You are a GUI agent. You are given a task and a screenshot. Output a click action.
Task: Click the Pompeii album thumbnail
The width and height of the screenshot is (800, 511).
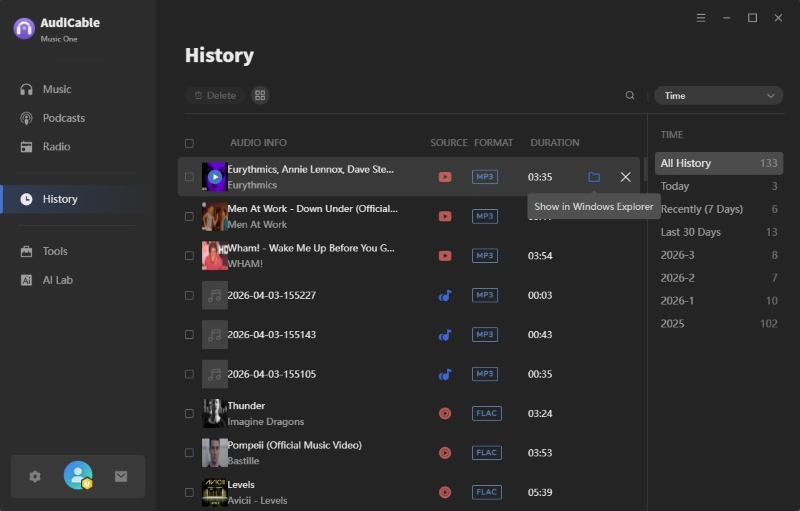click(215, 452)
